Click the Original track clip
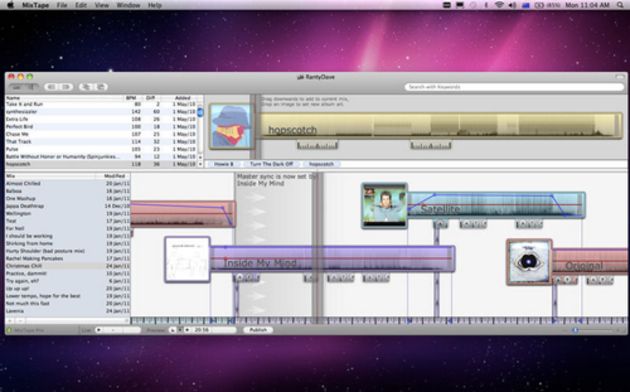 [590, 262]
